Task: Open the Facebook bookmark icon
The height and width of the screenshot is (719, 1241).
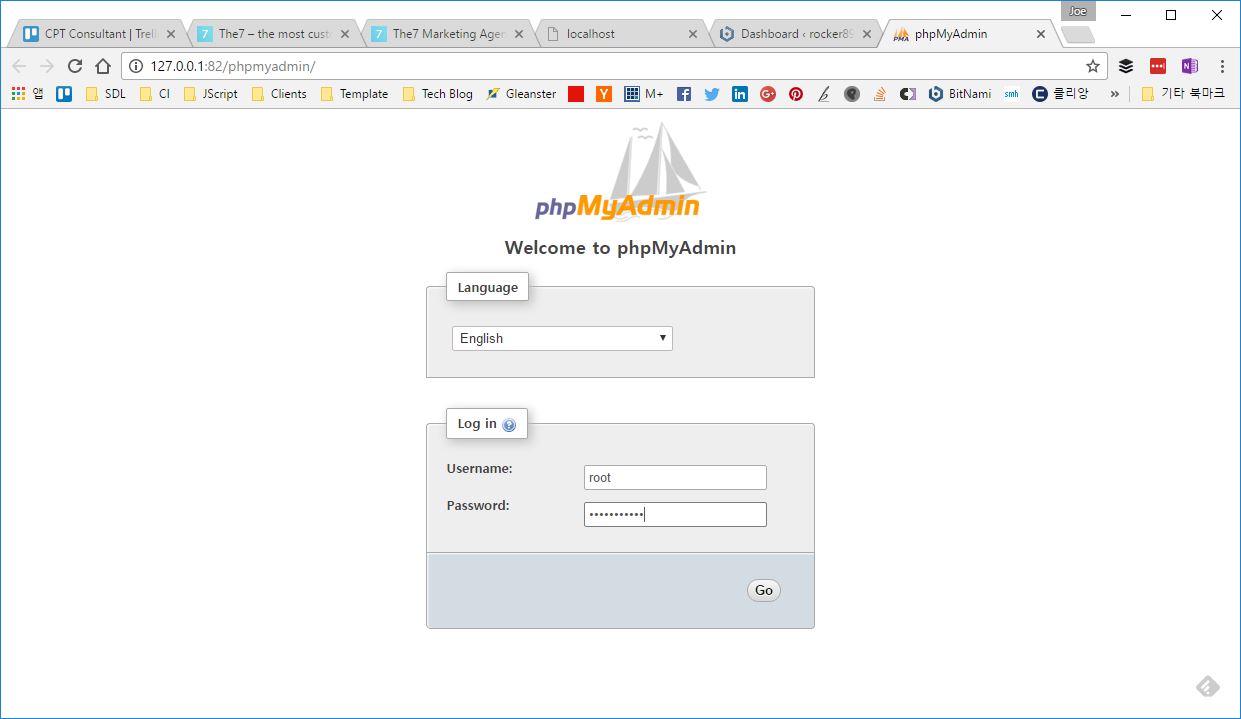Action: 684,94
